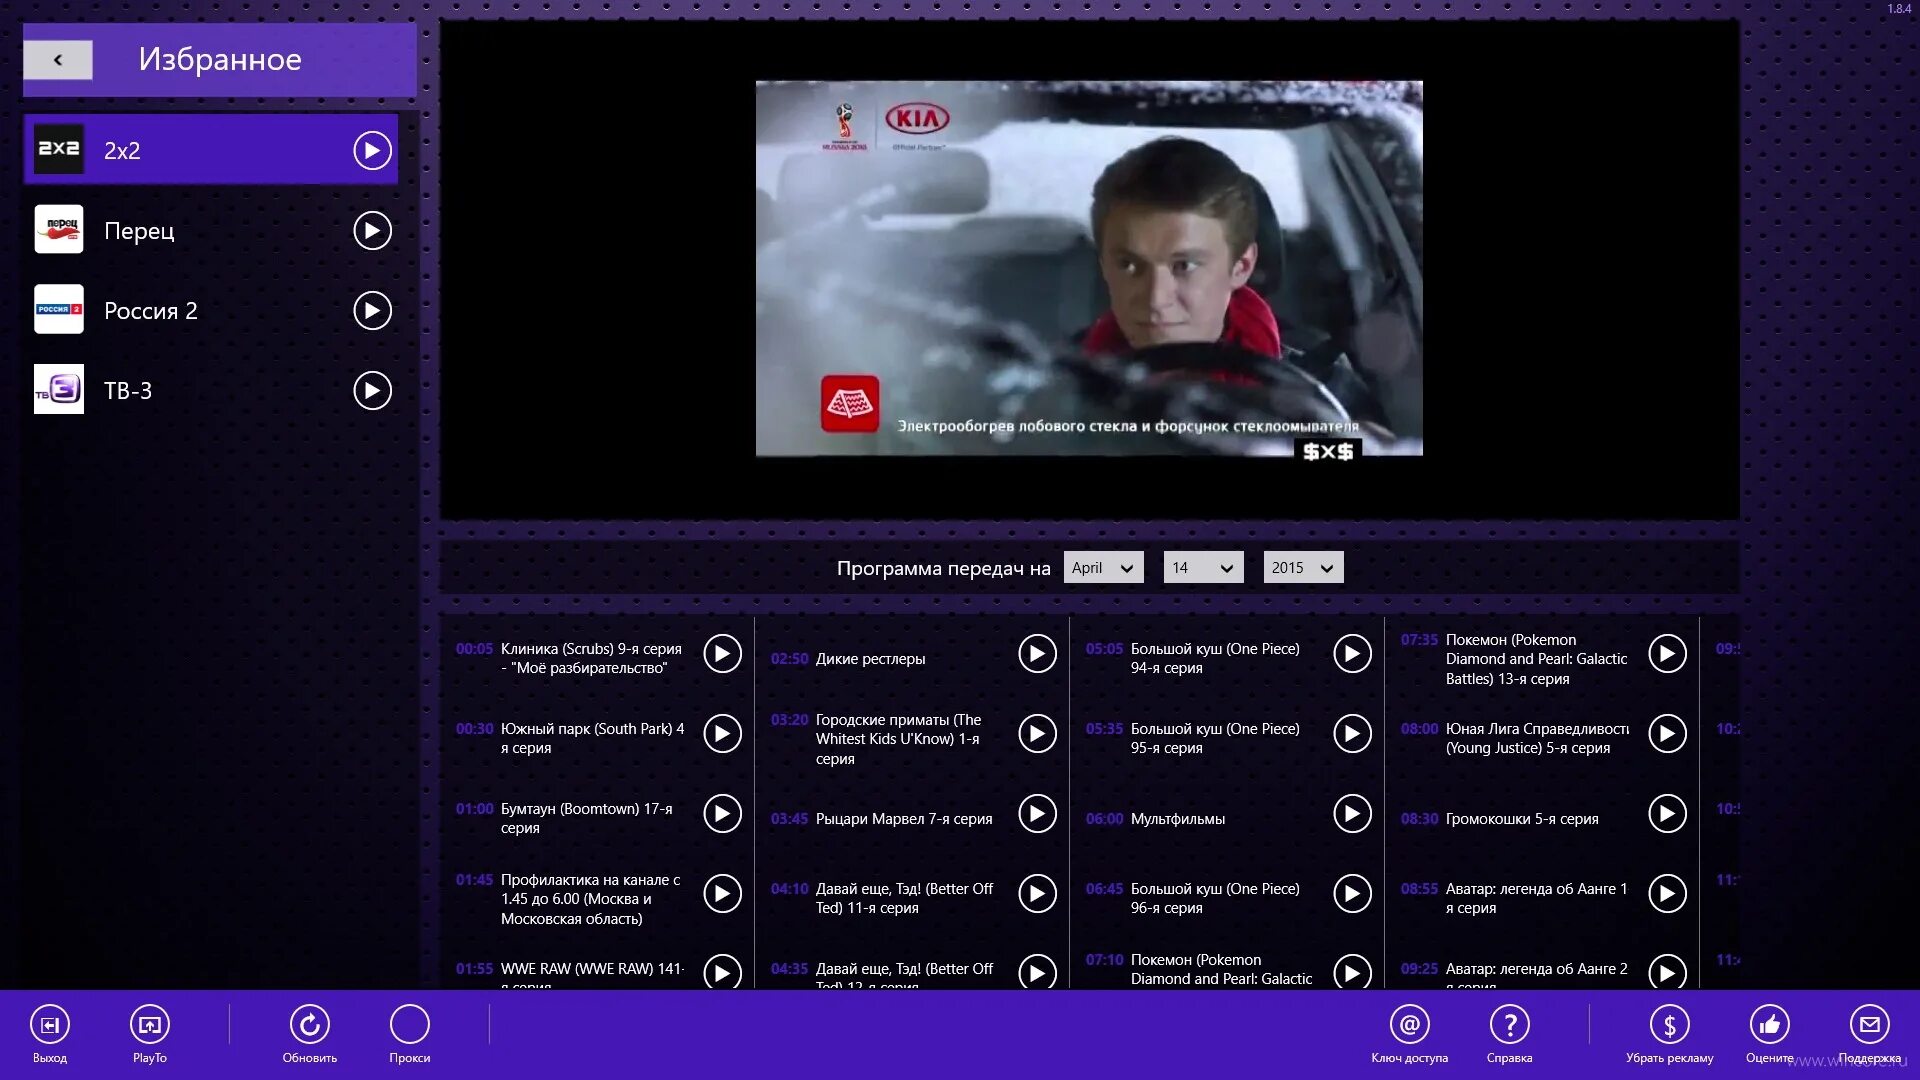Play the Россия 2 channel
The height and width of the screenshot is (1080, 1920).
(x=372, y=311)
